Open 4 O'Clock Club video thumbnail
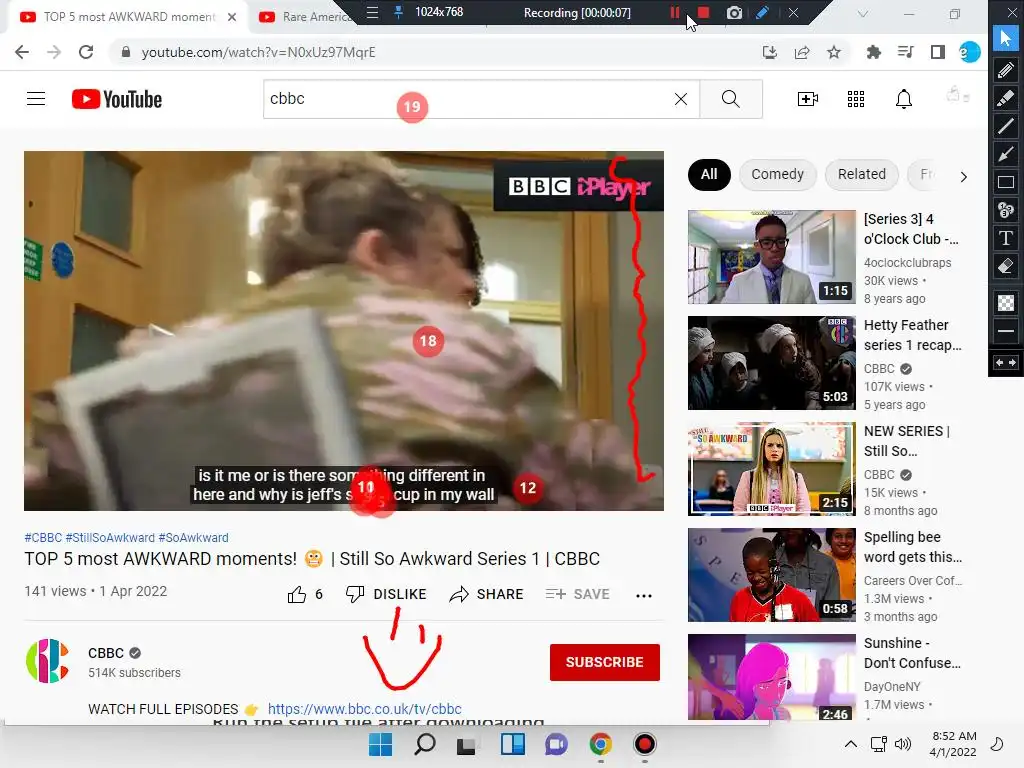1024x768 pixels. 771,257
